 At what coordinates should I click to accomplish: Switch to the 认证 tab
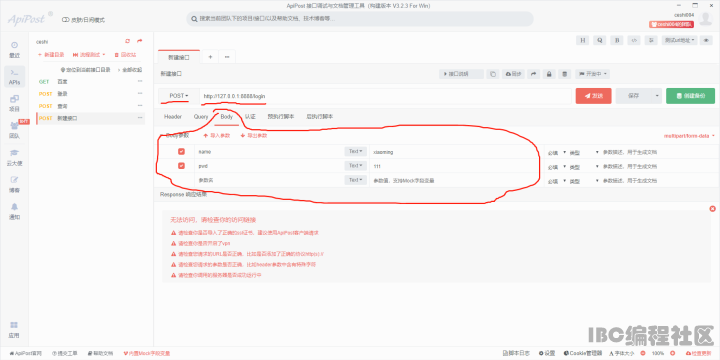coord(250,117)
